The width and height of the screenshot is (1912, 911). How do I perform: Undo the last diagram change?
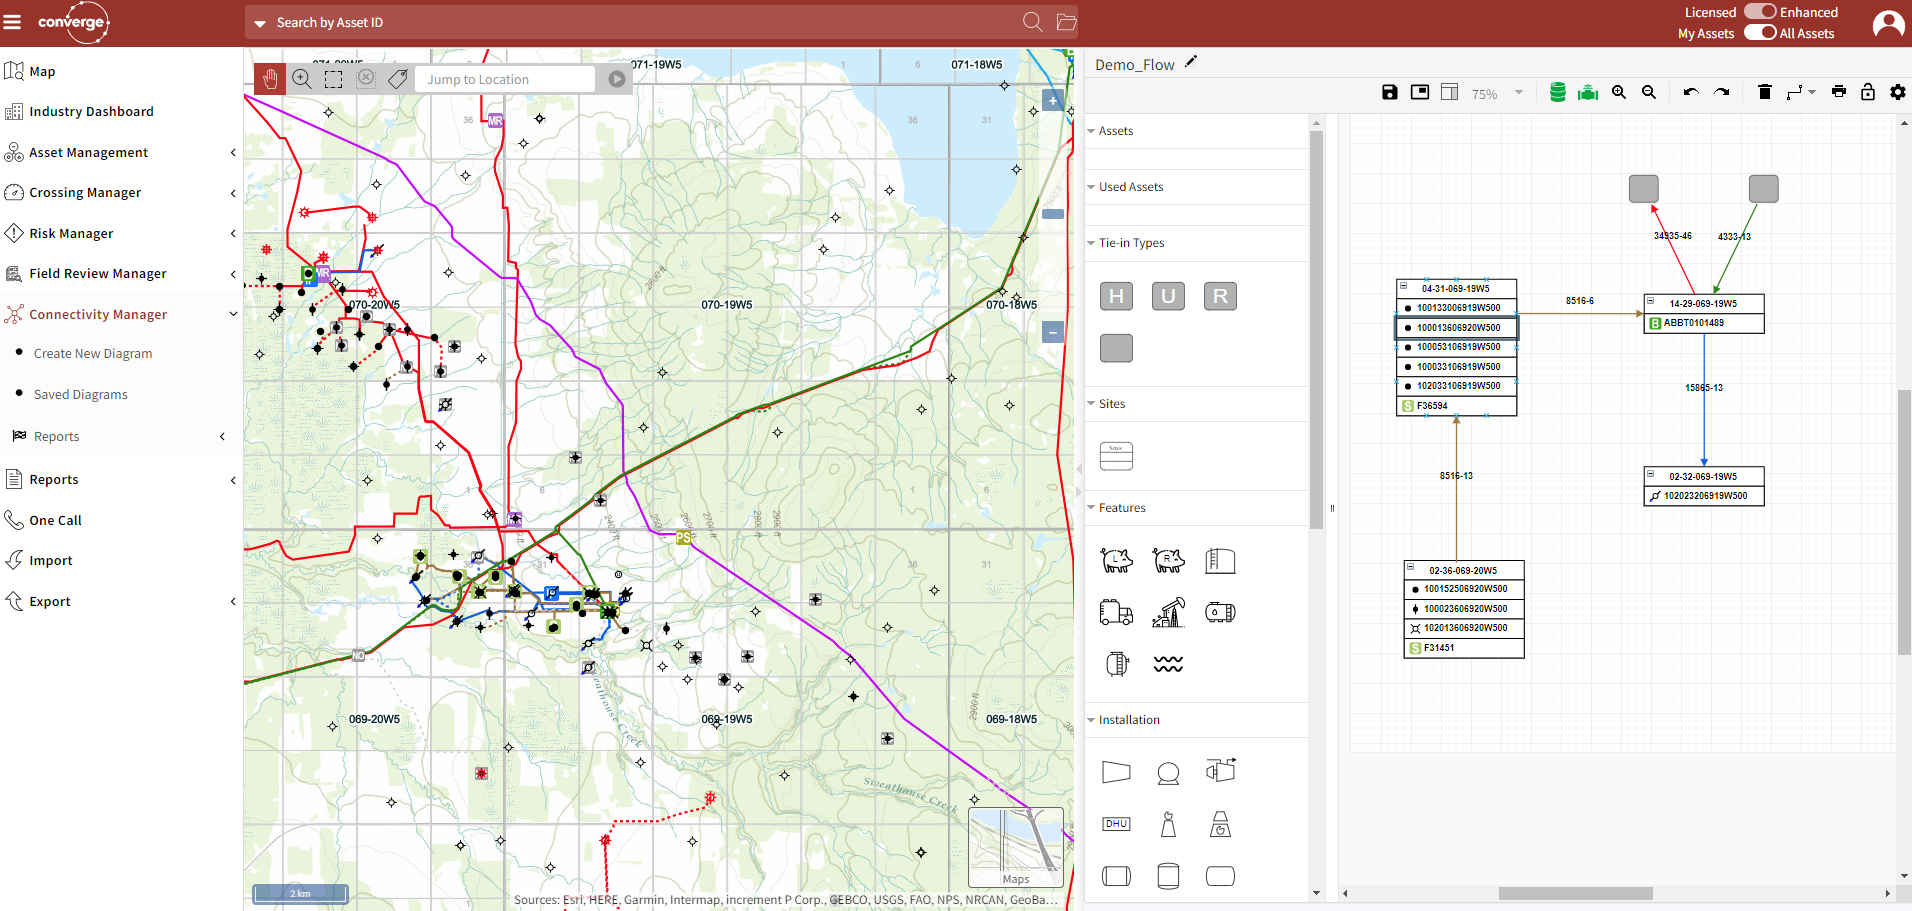point(1691,92)
